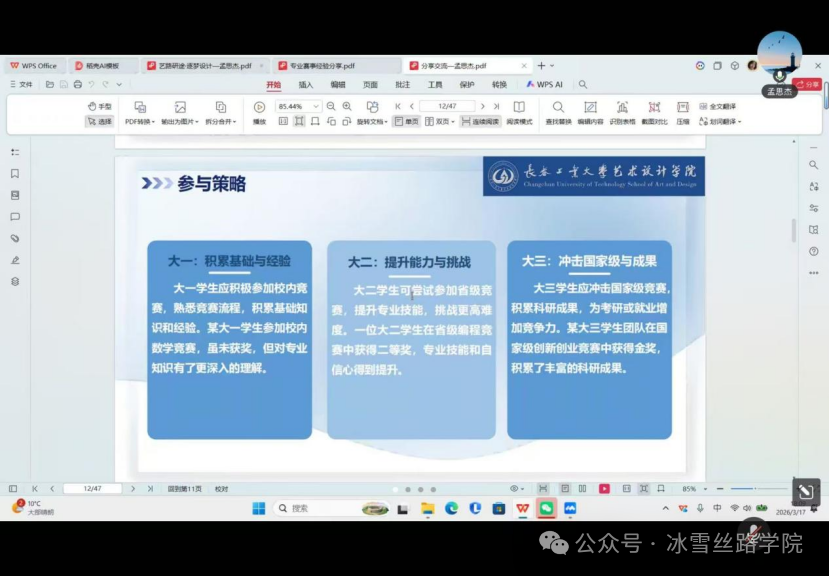This screenshot has width=829, height=576.
Task: Open the 查找替换 search tool
Action: click(x=558, y=113)
